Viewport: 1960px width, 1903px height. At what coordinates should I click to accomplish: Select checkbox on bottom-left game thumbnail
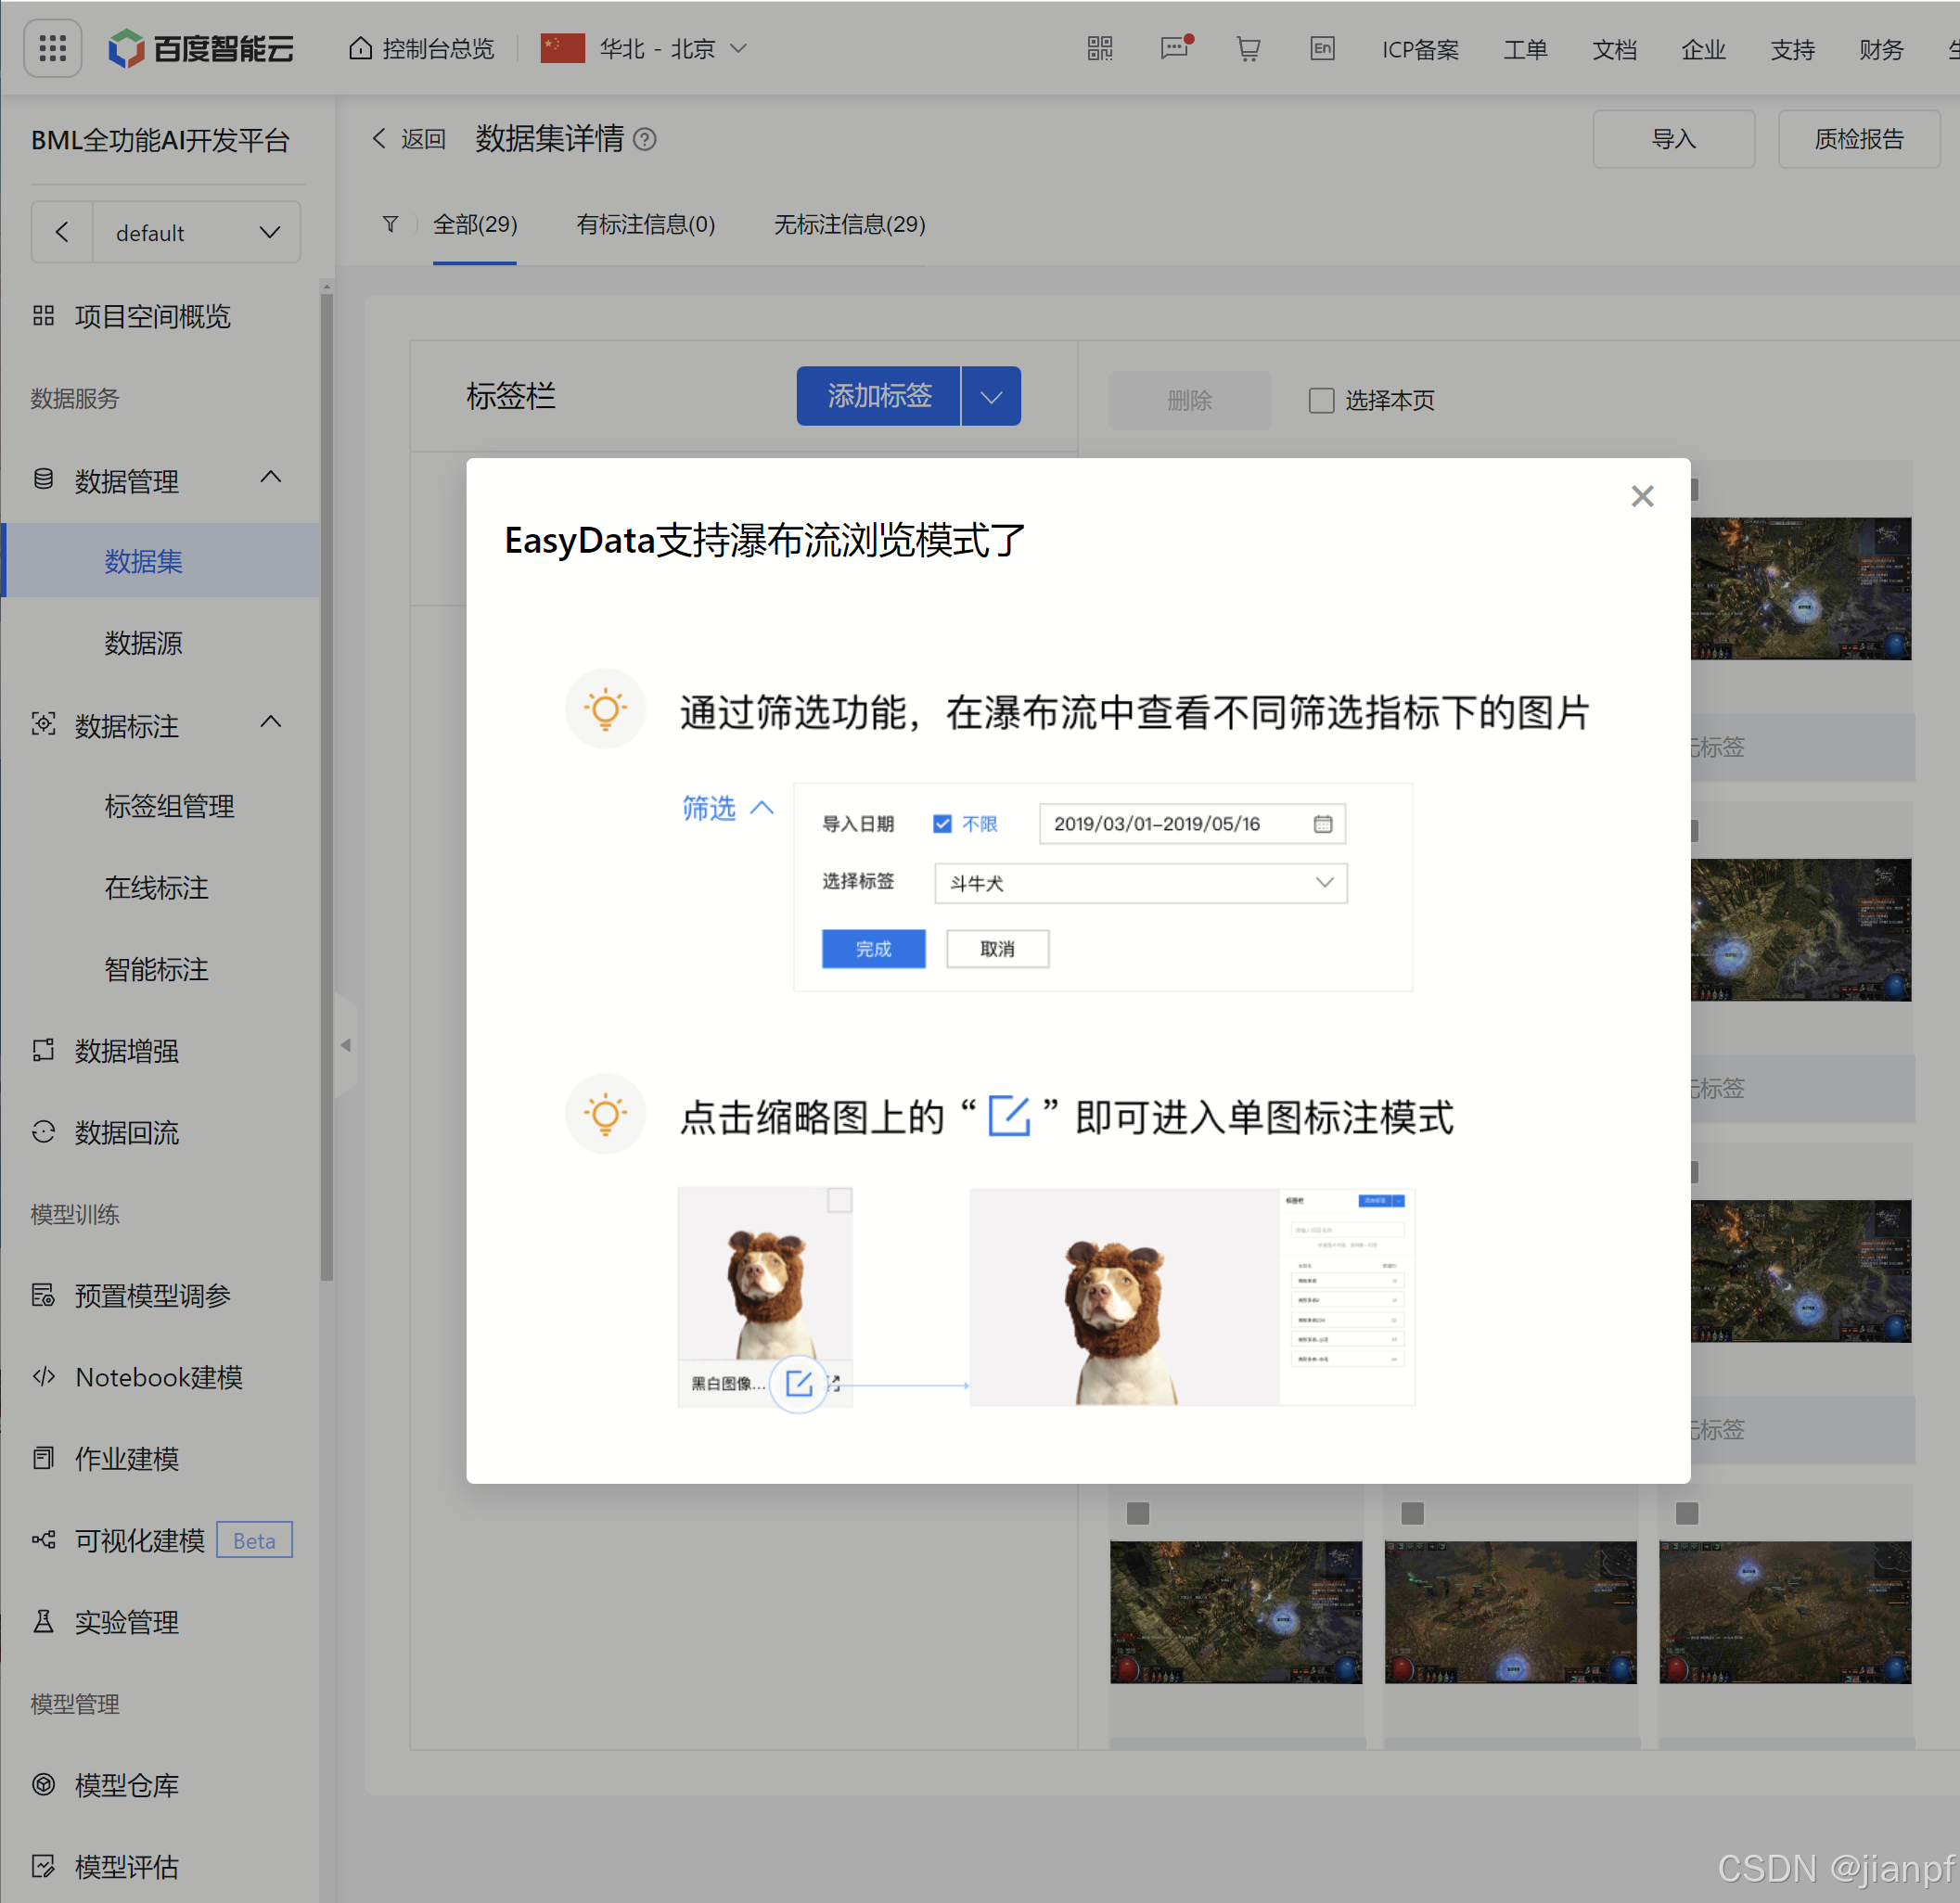[x=1137, y=1513]
